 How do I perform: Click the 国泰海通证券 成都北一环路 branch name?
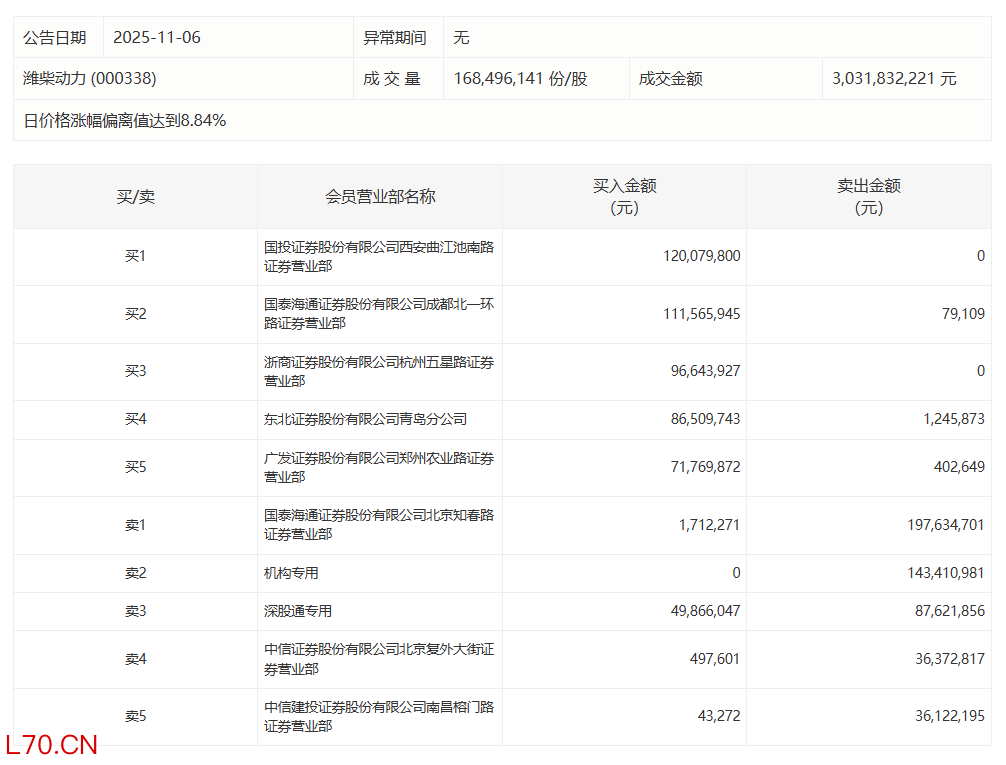pos(378,314)
